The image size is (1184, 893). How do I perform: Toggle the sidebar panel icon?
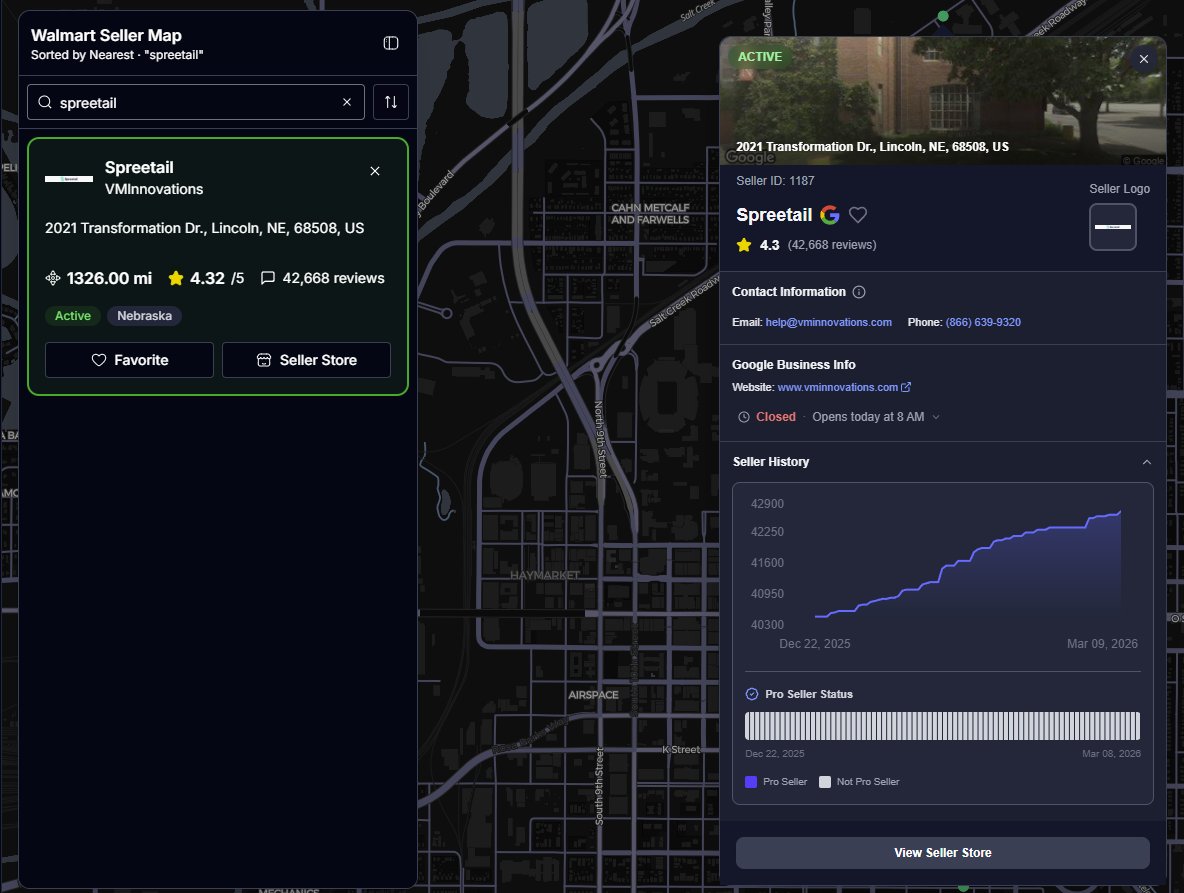pos(390,43)
